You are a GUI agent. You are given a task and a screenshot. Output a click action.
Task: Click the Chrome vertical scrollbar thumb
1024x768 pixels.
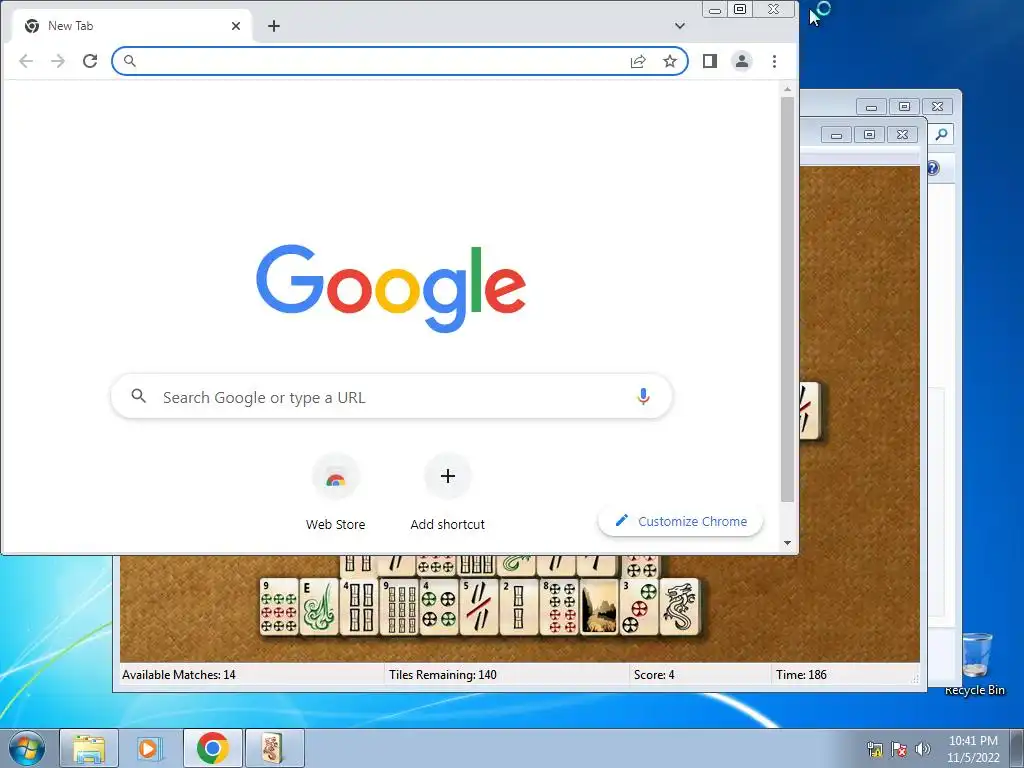[x=788, y=299]
